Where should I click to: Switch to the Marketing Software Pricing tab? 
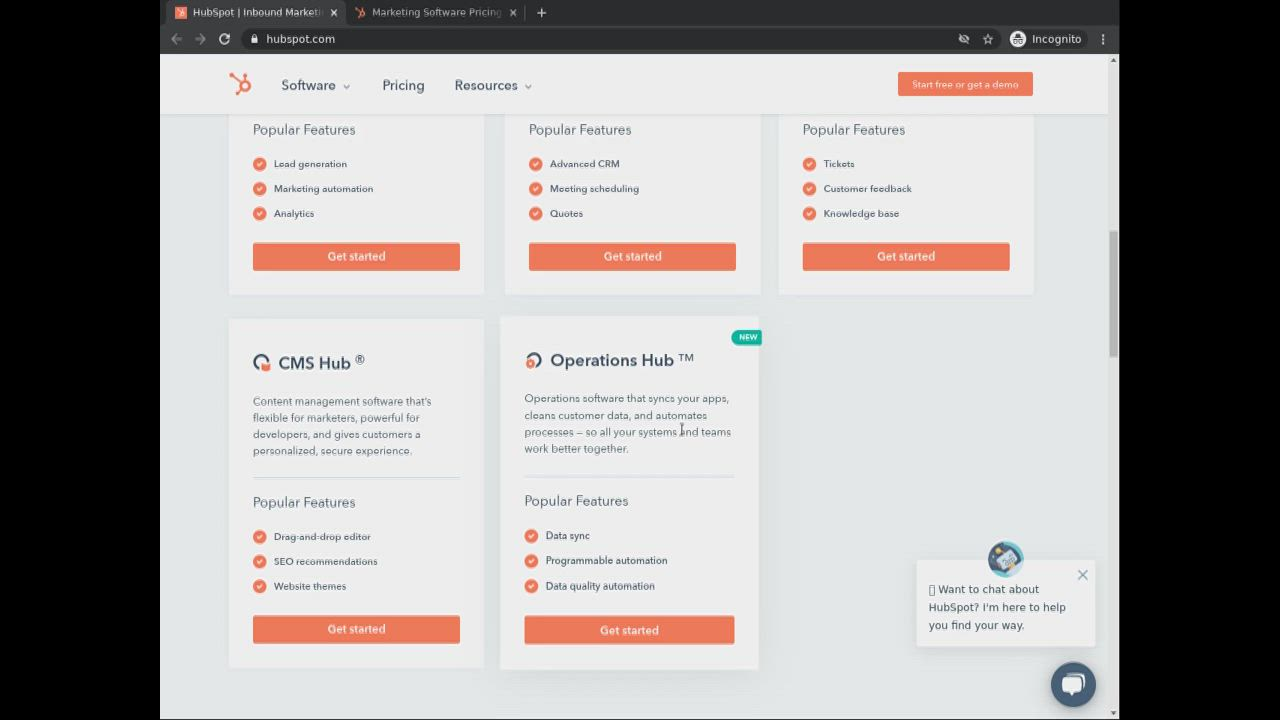[436, 12]
